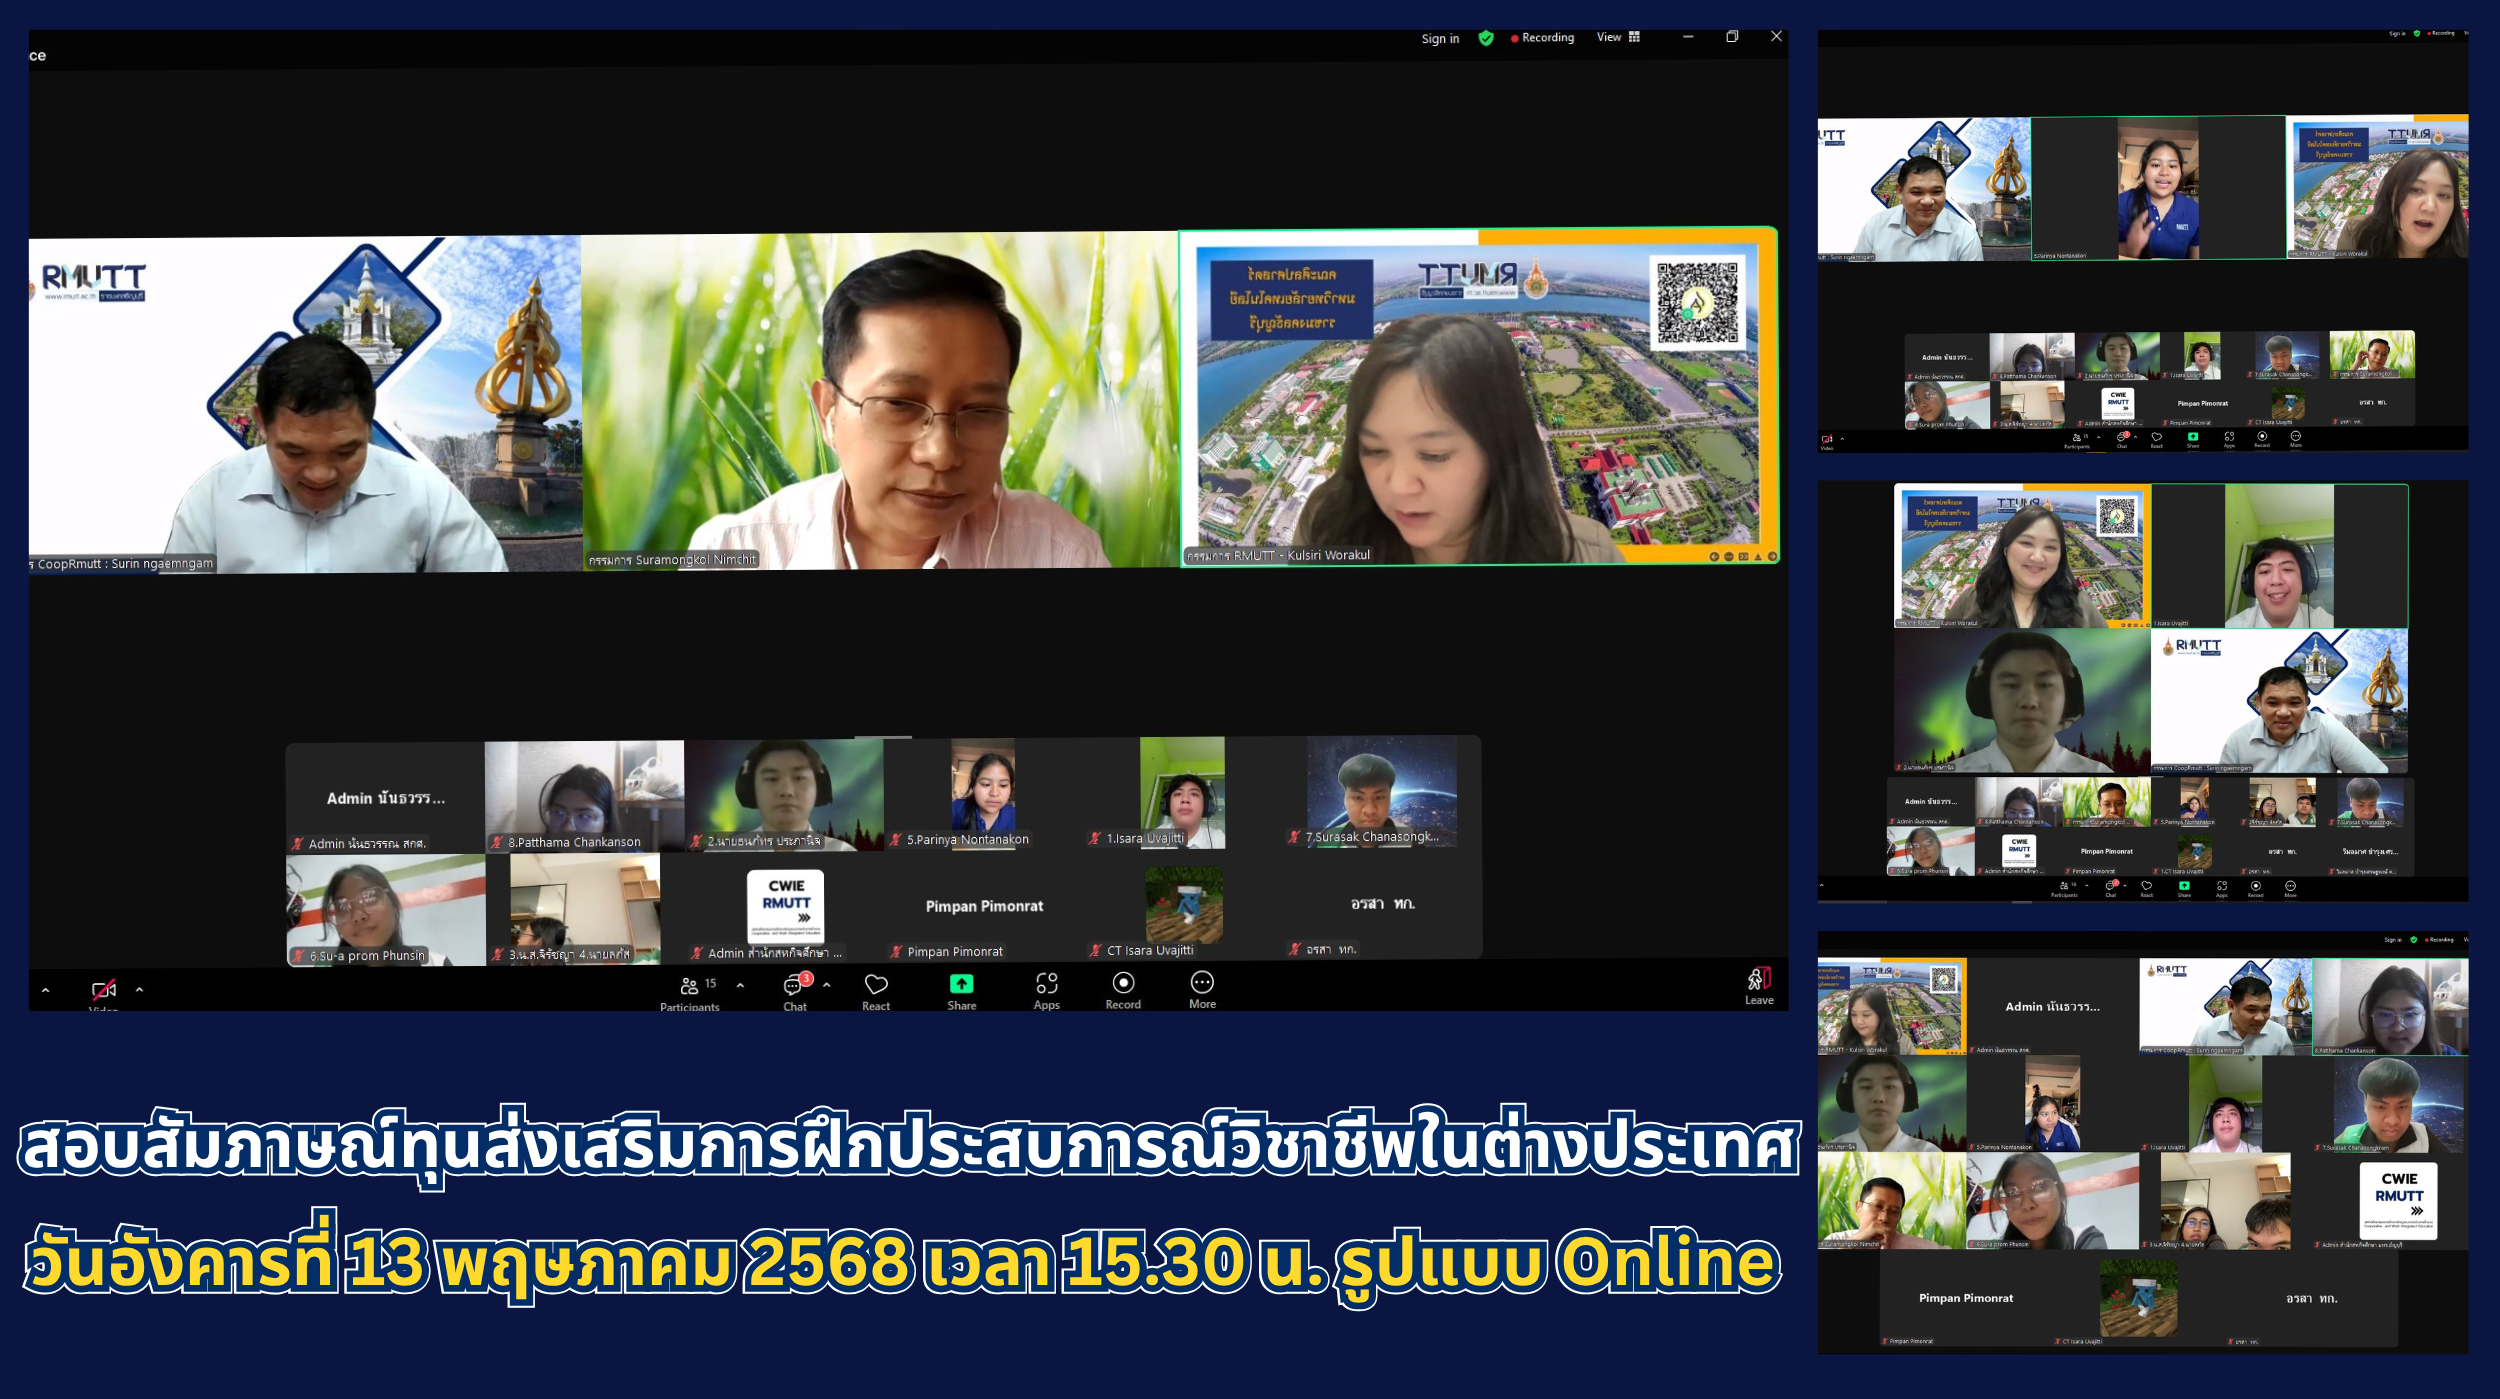Click muted mic icon beside Pimpan Pimonrat name
Screen dimensions: 2500x1399
tap(896, 951)
